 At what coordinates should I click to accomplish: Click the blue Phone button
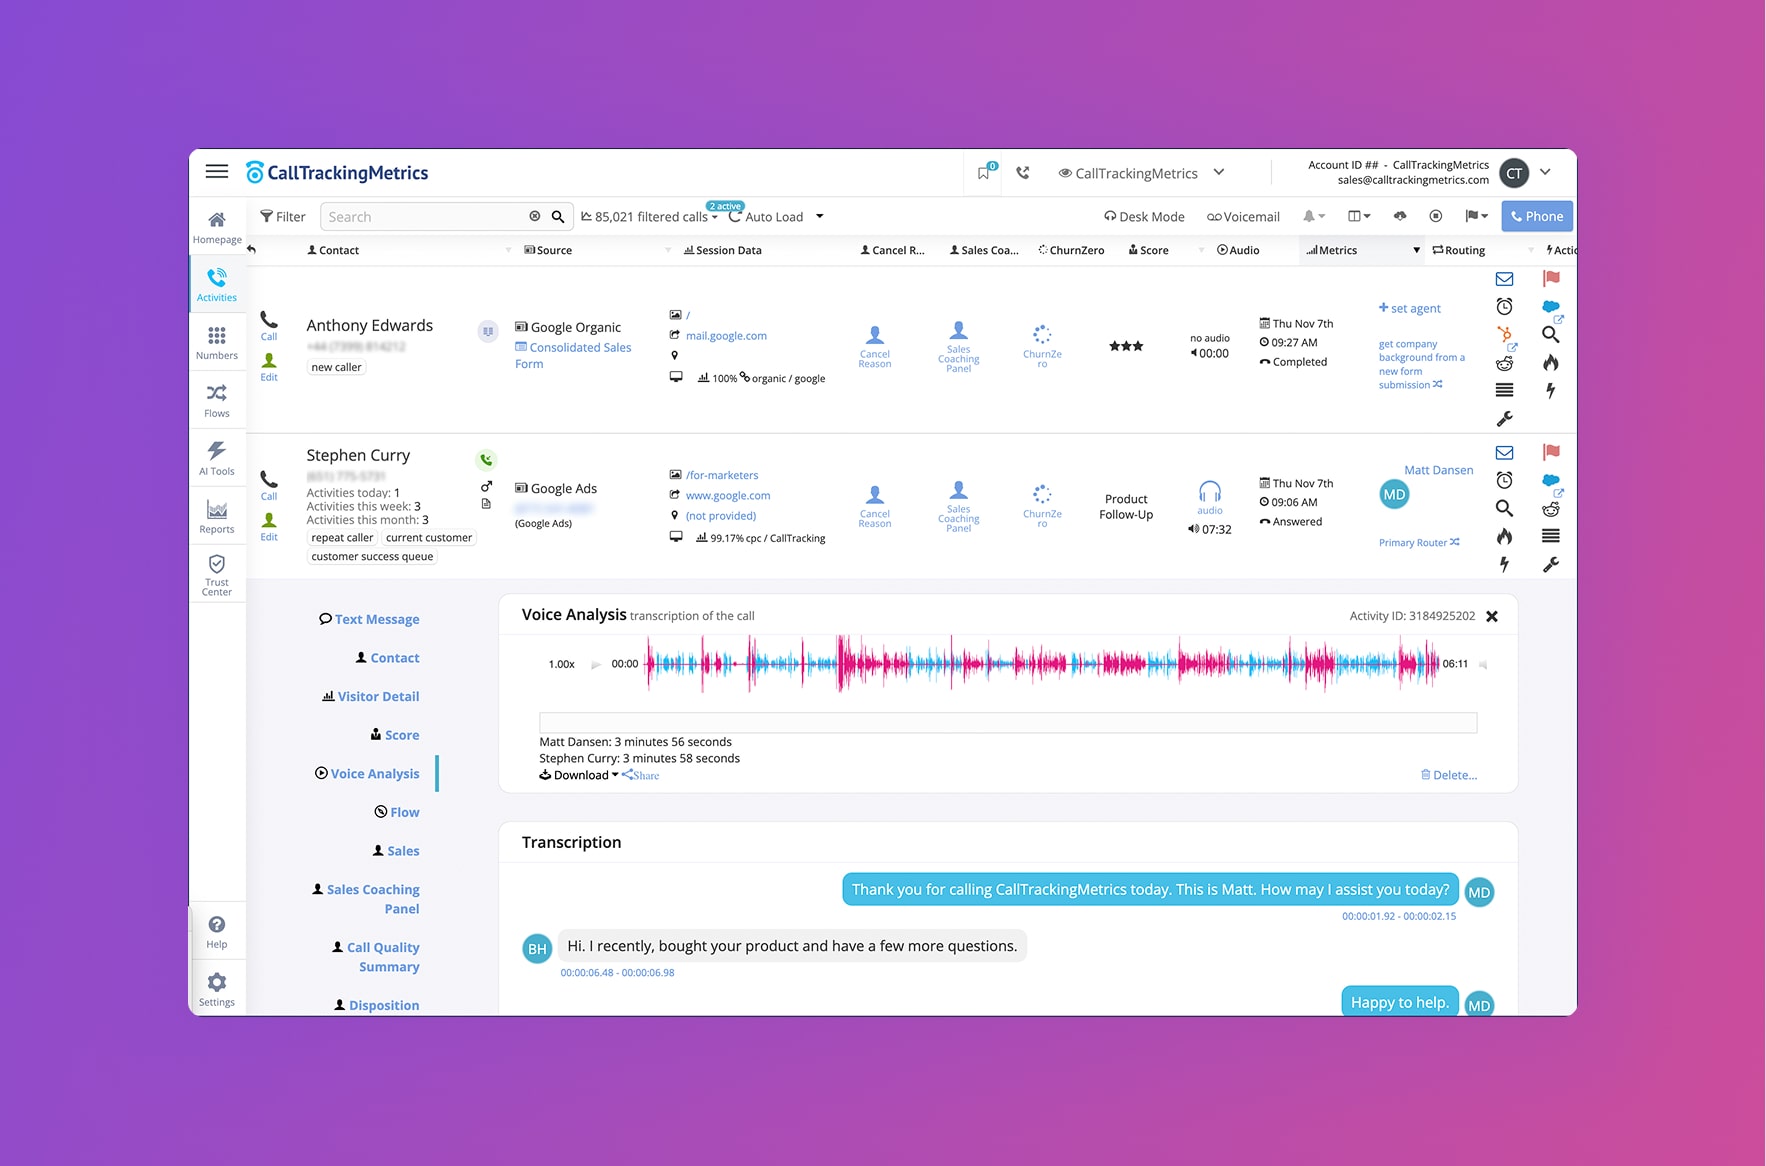[x=1537, y=216]
